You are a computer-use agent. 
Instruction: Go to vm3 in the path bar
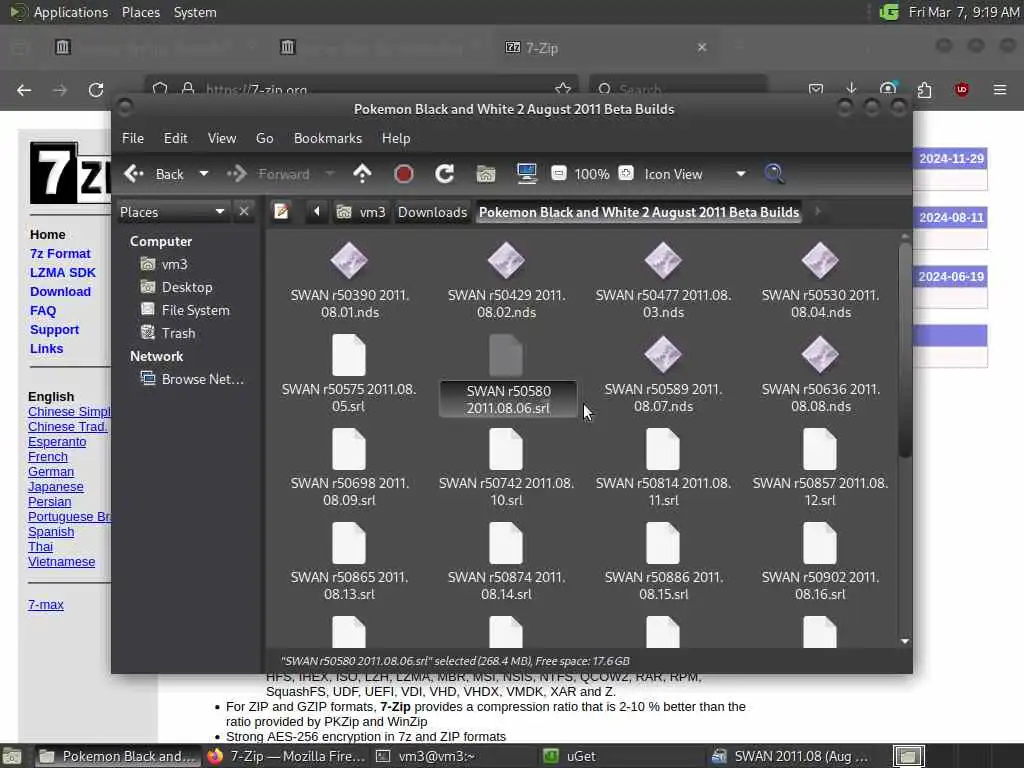[x=361, y=212]
